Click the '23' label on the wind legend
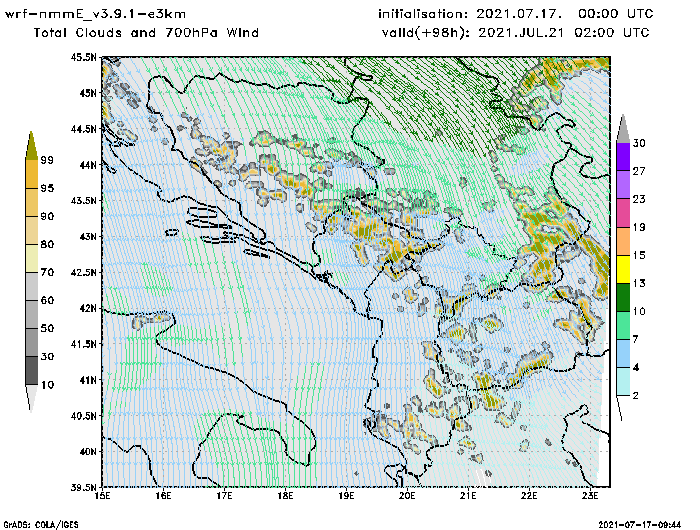 [x=639, y=199]
